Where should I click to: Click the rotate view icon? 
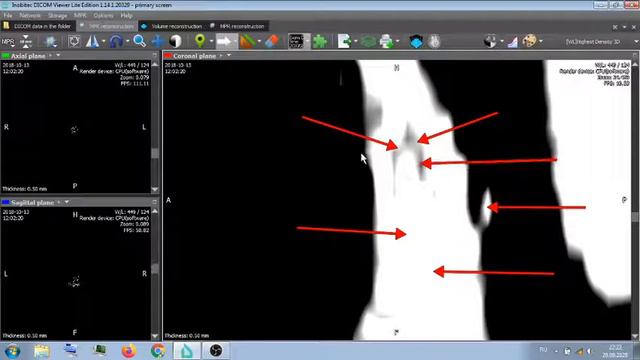tap(74, 41)
